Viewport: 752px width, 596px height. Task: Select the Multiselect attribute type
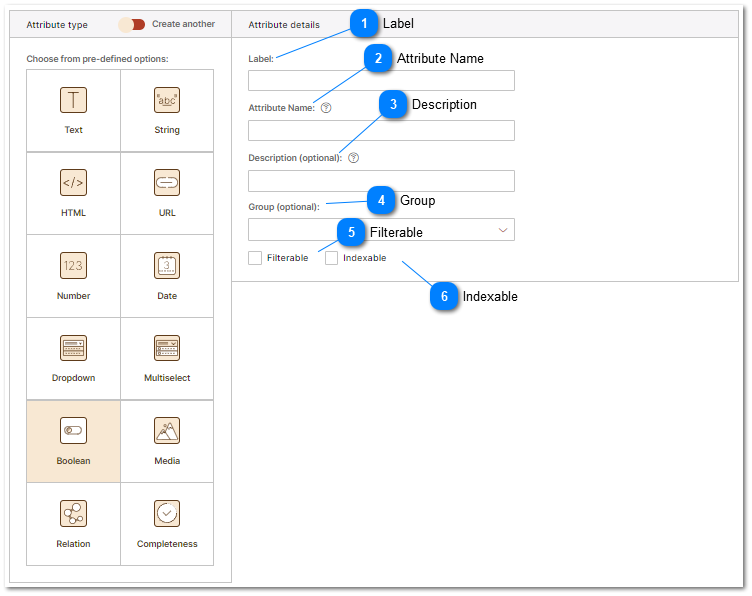click(167, 349)
